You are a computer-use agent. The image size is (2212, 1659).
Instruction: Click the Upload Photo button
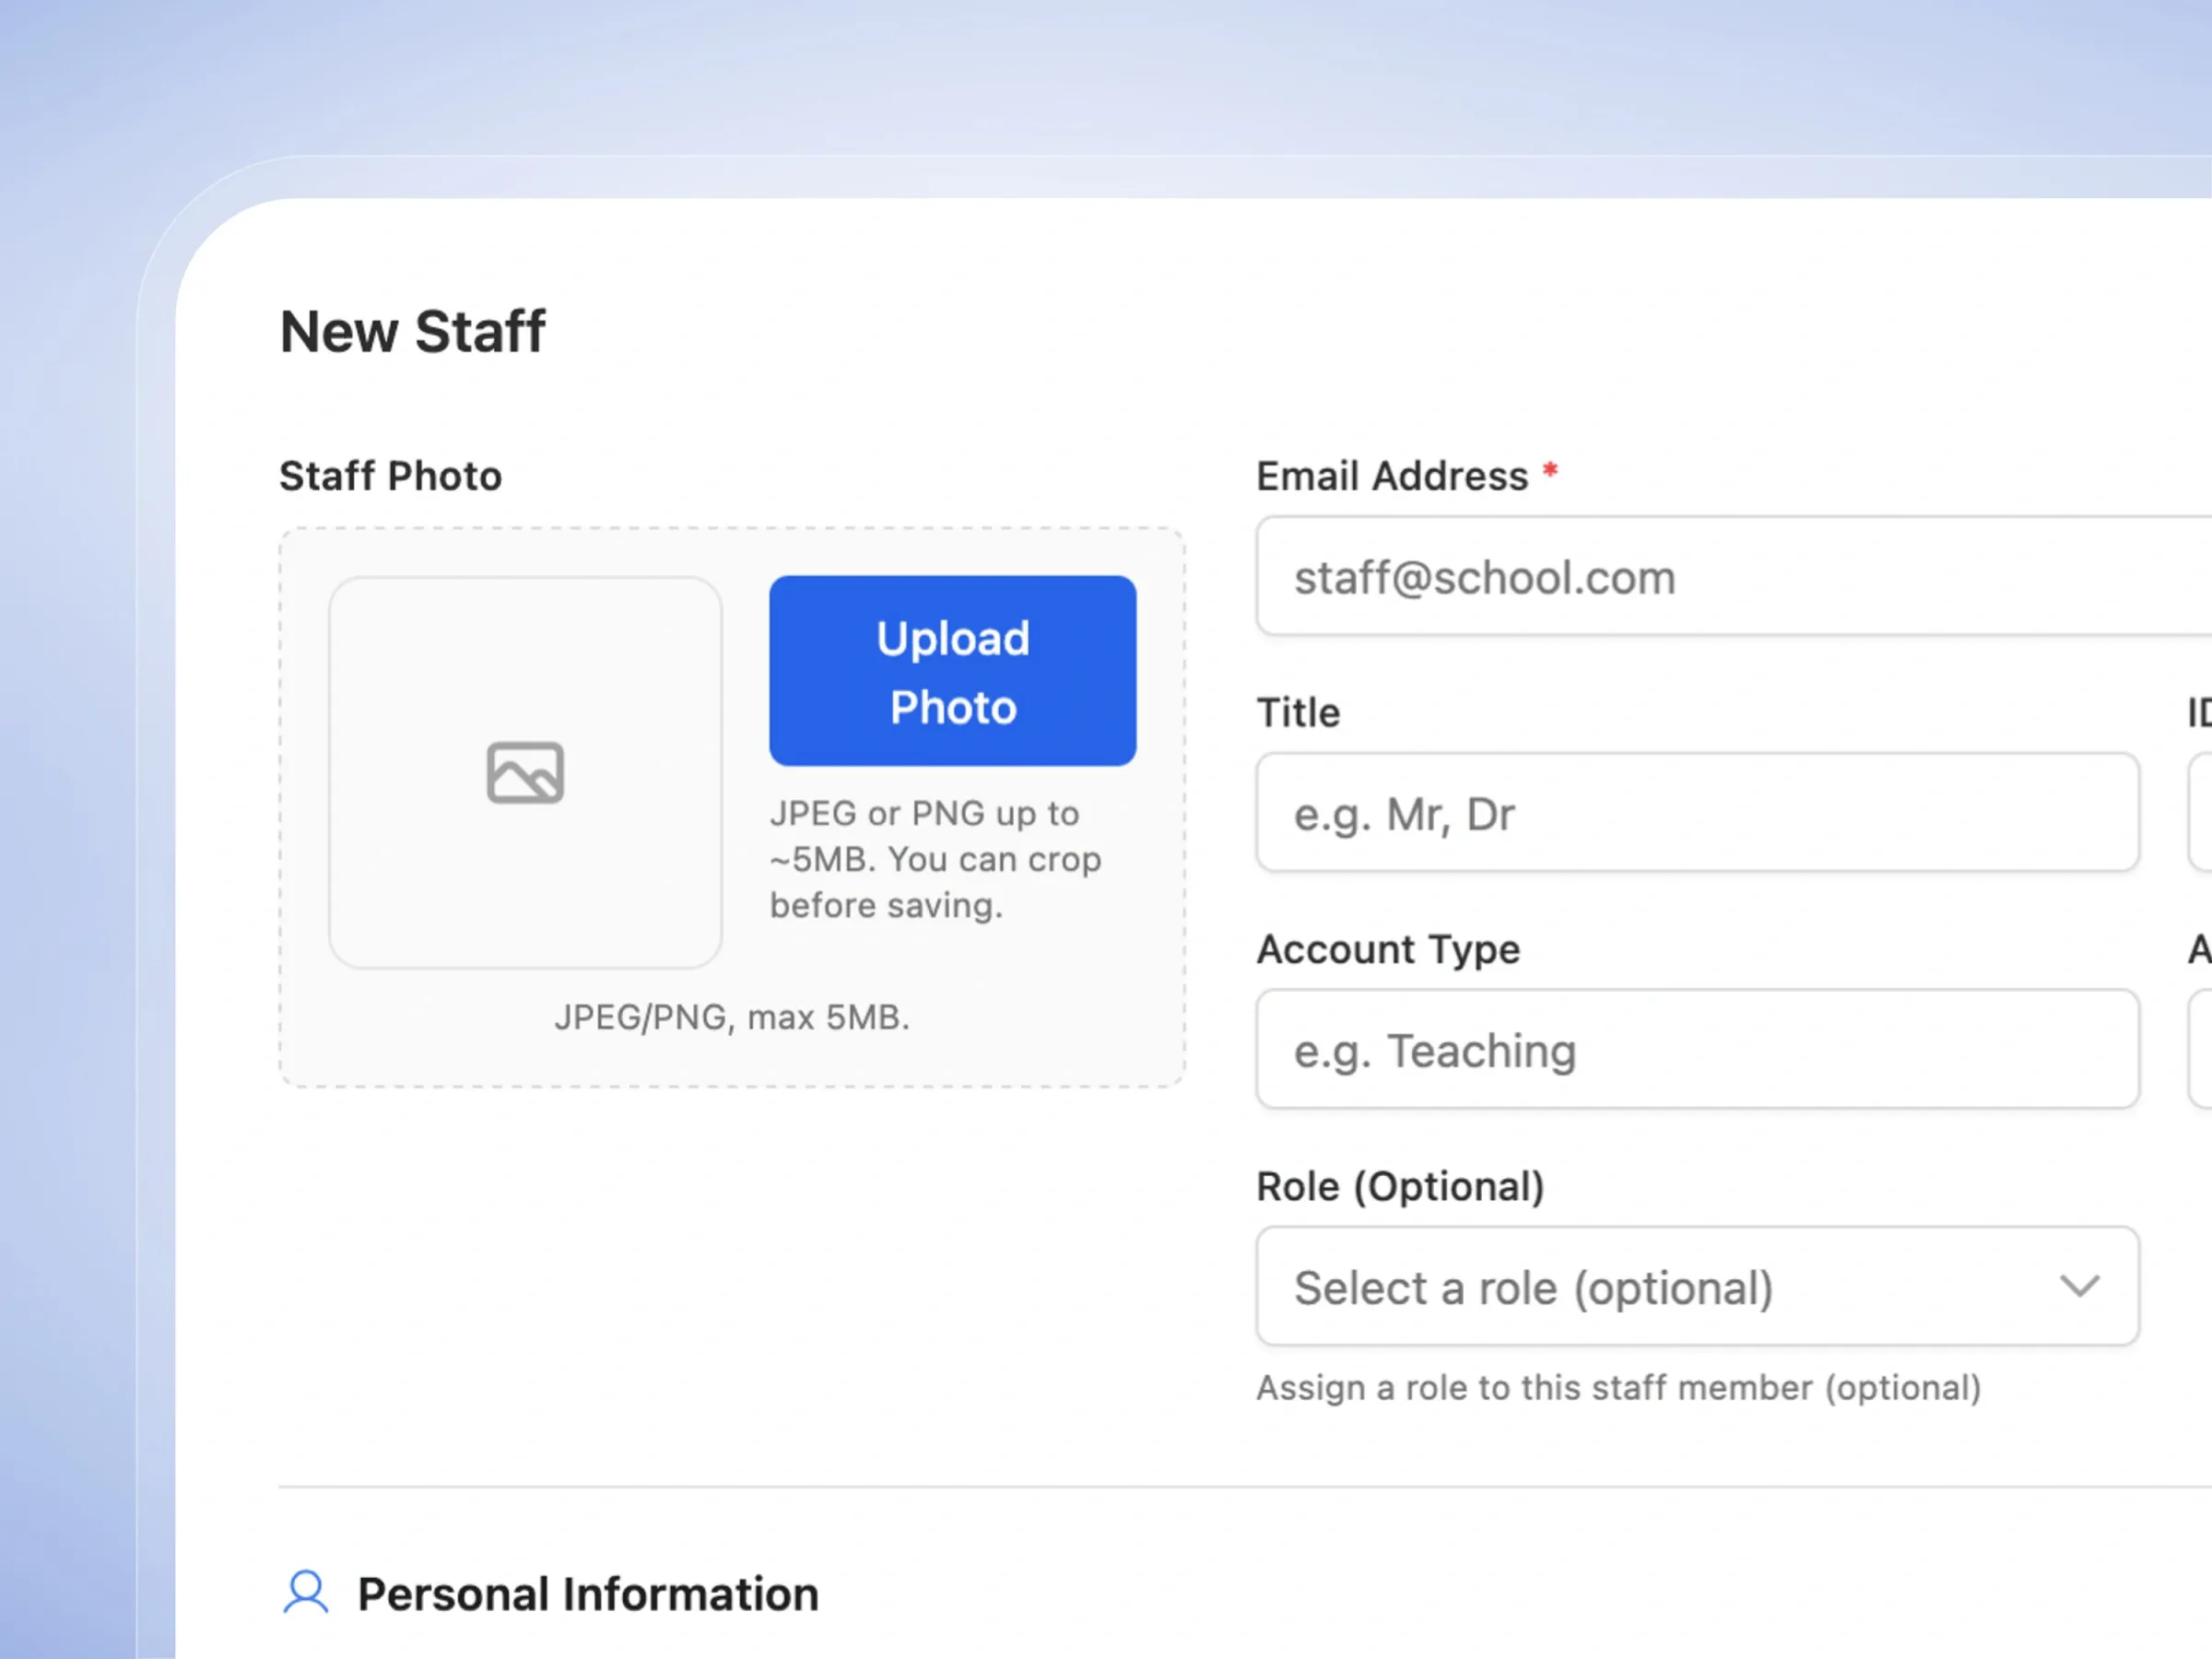pyautogui.click(x=952, y=671)
